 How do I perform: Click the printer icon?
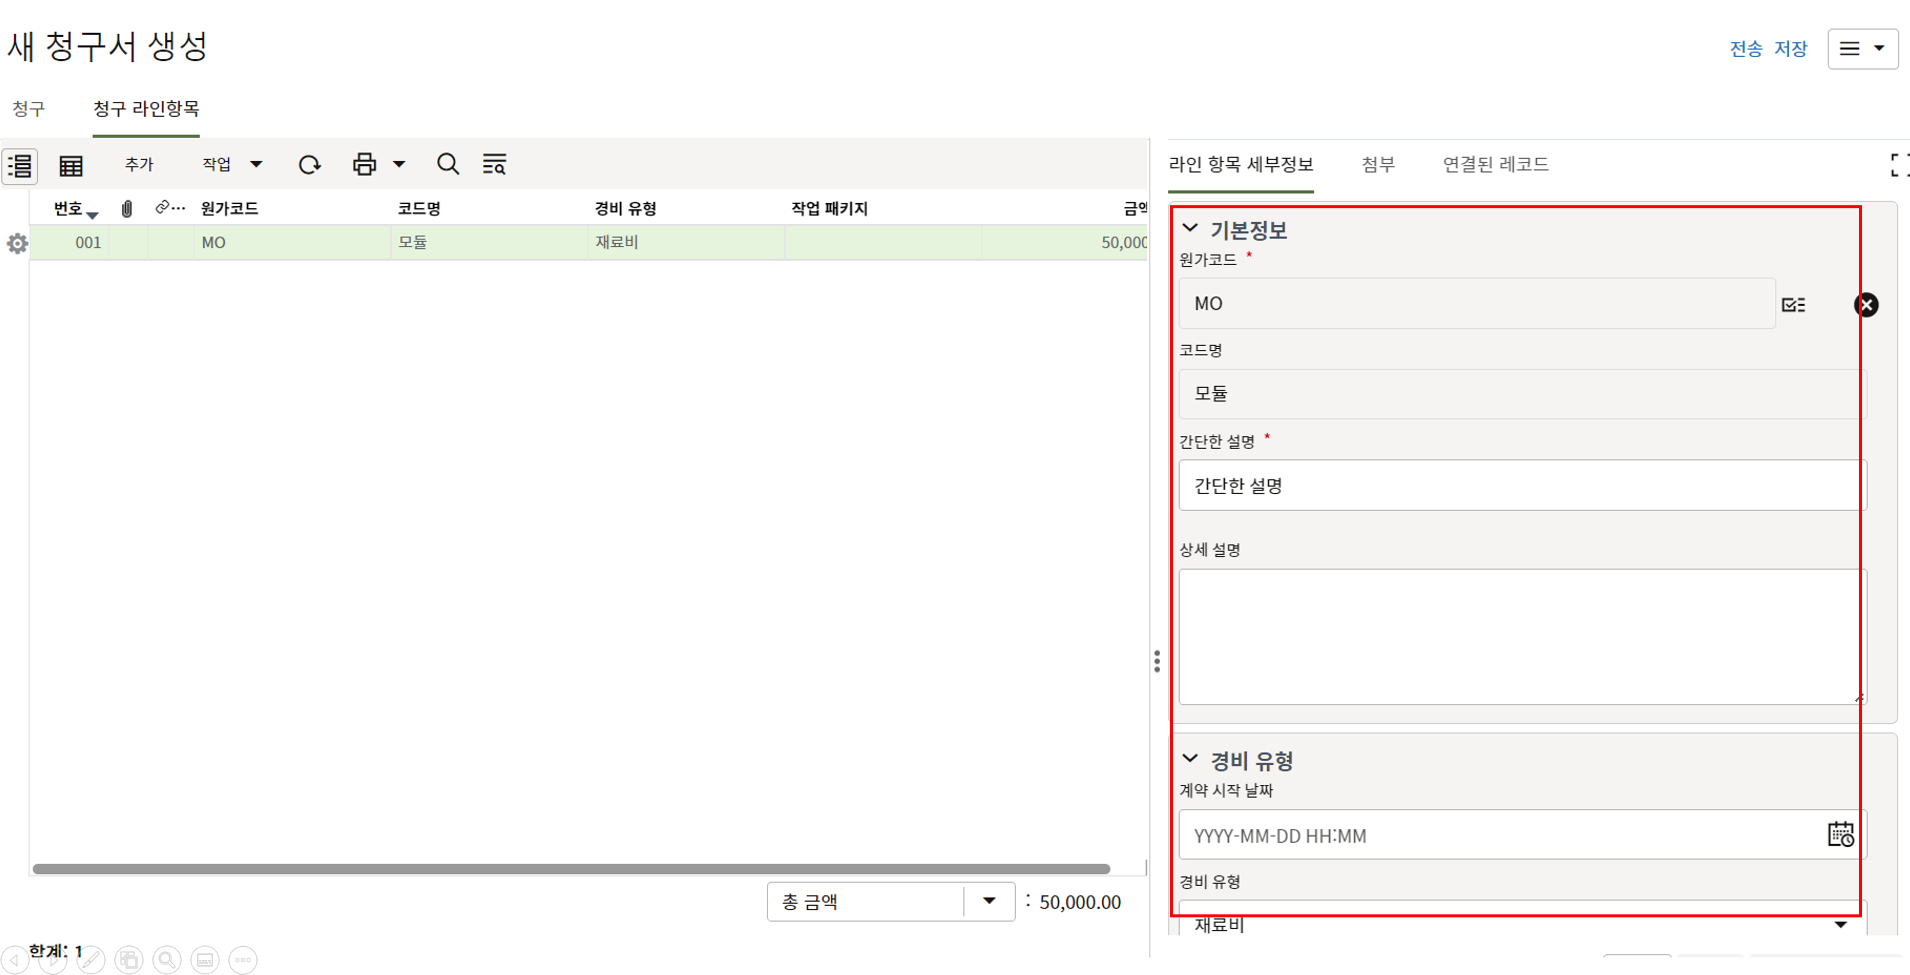pos(364,164)
